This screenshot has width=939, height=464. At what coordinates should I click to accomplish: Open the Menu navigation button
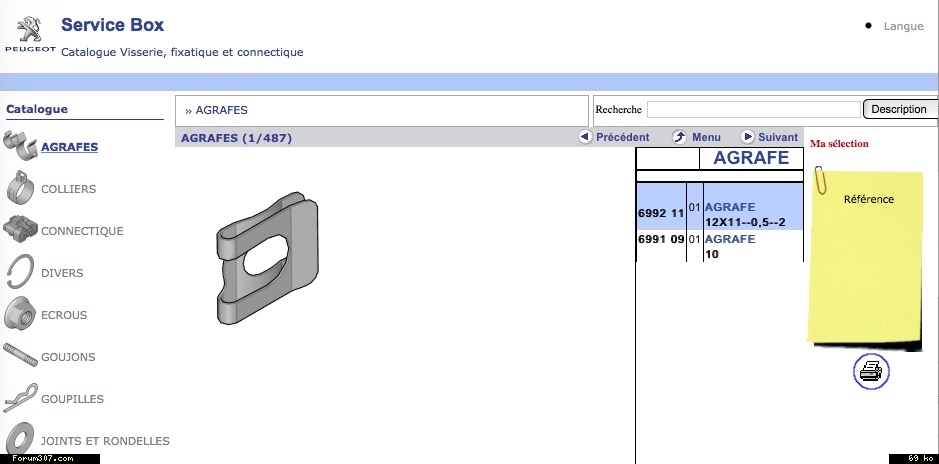pos(696,137)
